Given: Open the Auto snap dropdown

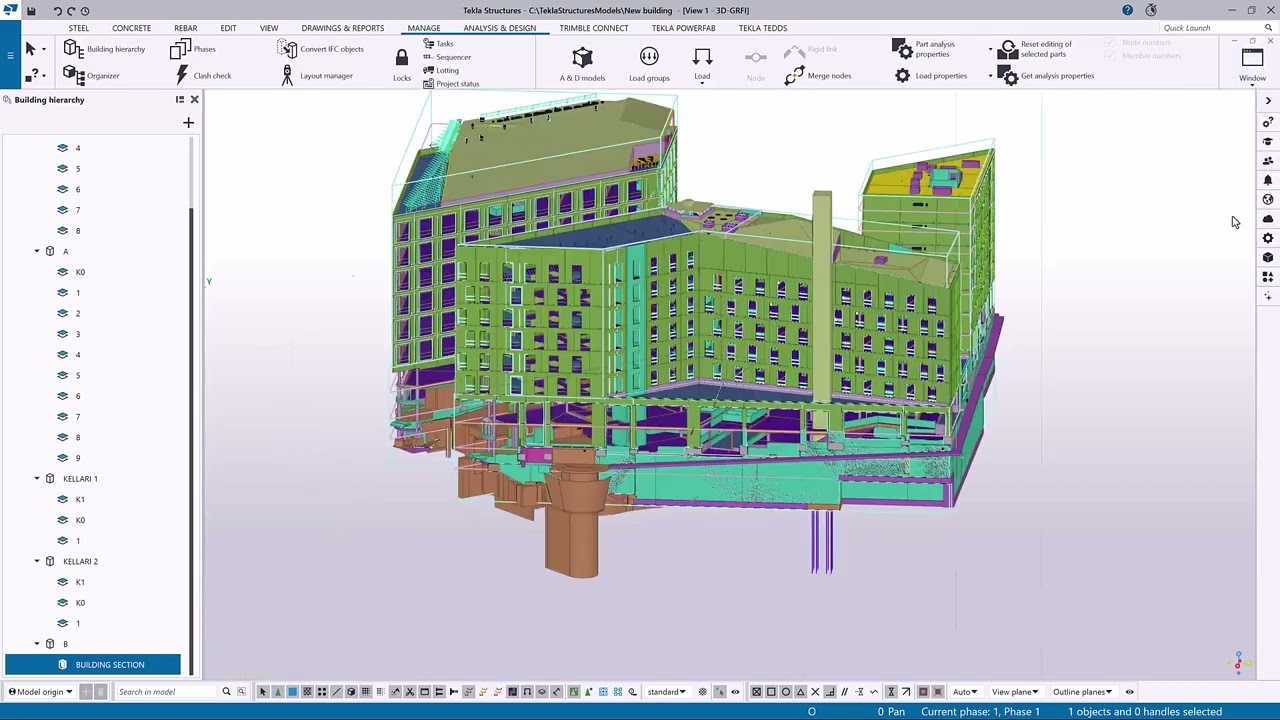Looking at the screenshot, I should [965, 691].
